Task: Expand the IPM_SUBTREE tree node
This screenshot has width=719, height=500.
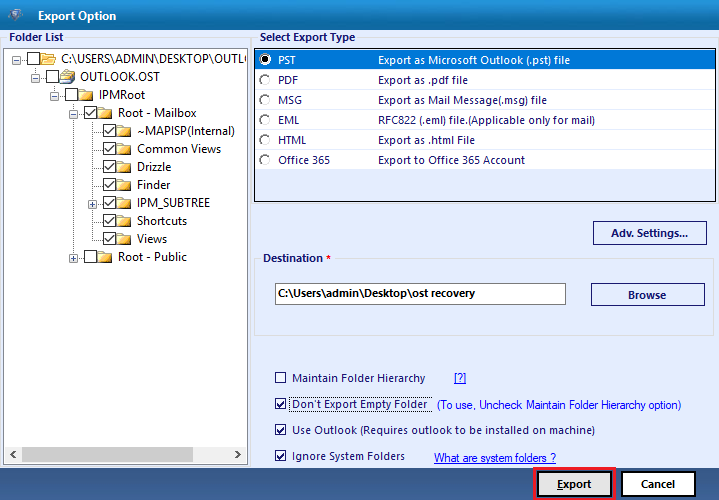Action: click(x=92, y=203)
